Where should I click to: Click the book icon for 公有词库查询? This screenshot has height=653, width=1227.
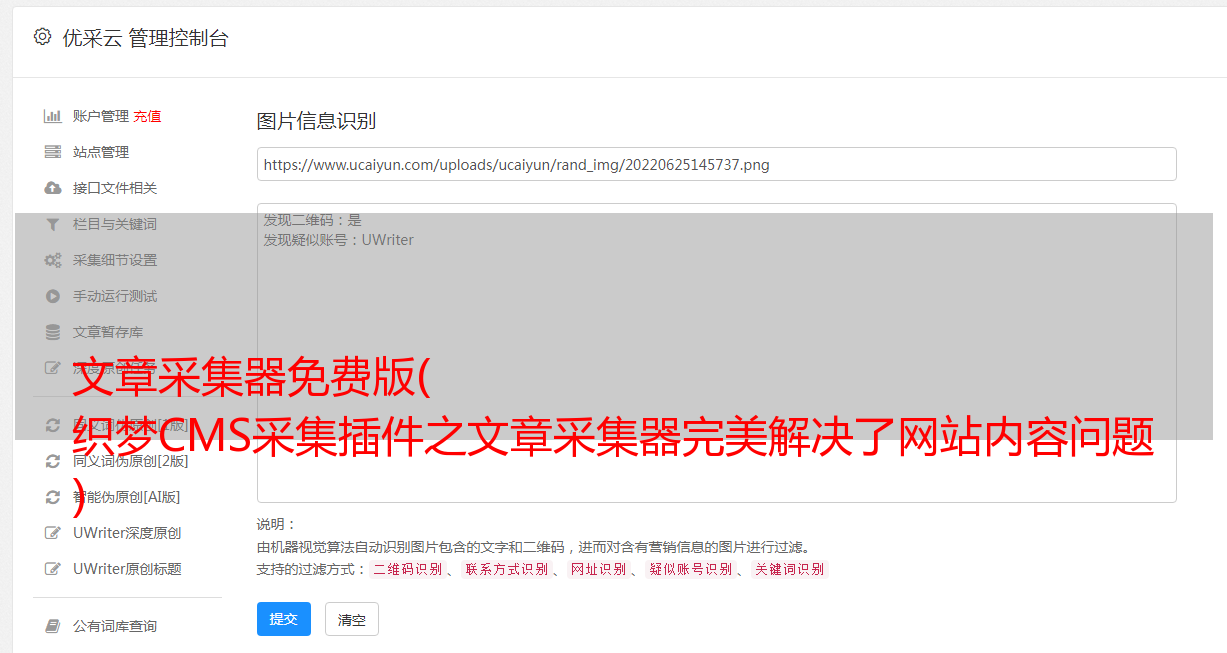(x=53, y=626)
